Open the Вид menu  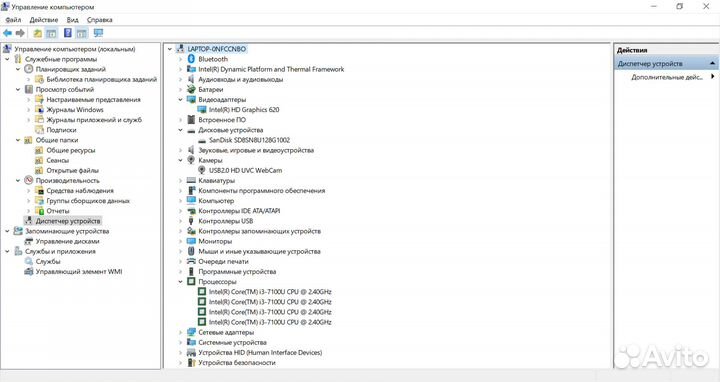tap(73, 20)
